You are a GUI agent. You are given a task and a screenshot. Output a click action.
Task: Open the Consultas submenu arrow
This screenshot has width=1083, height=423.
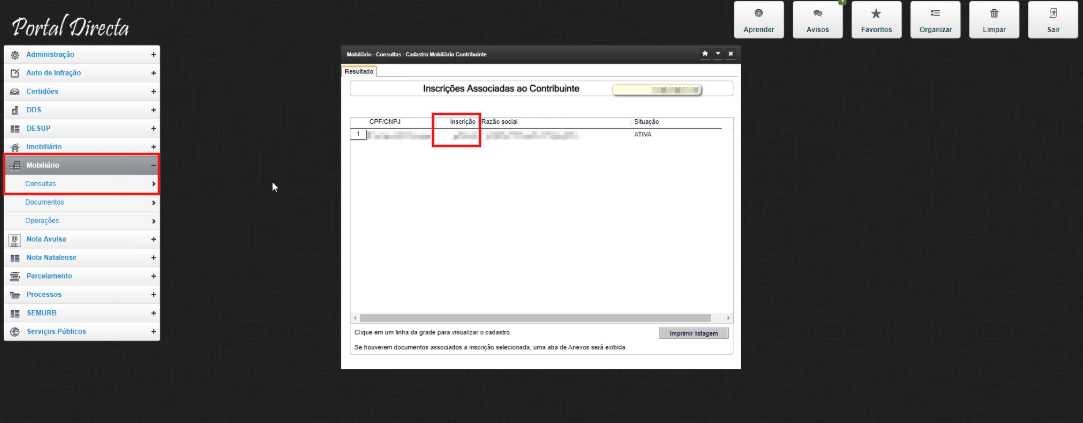pos(153,184)
